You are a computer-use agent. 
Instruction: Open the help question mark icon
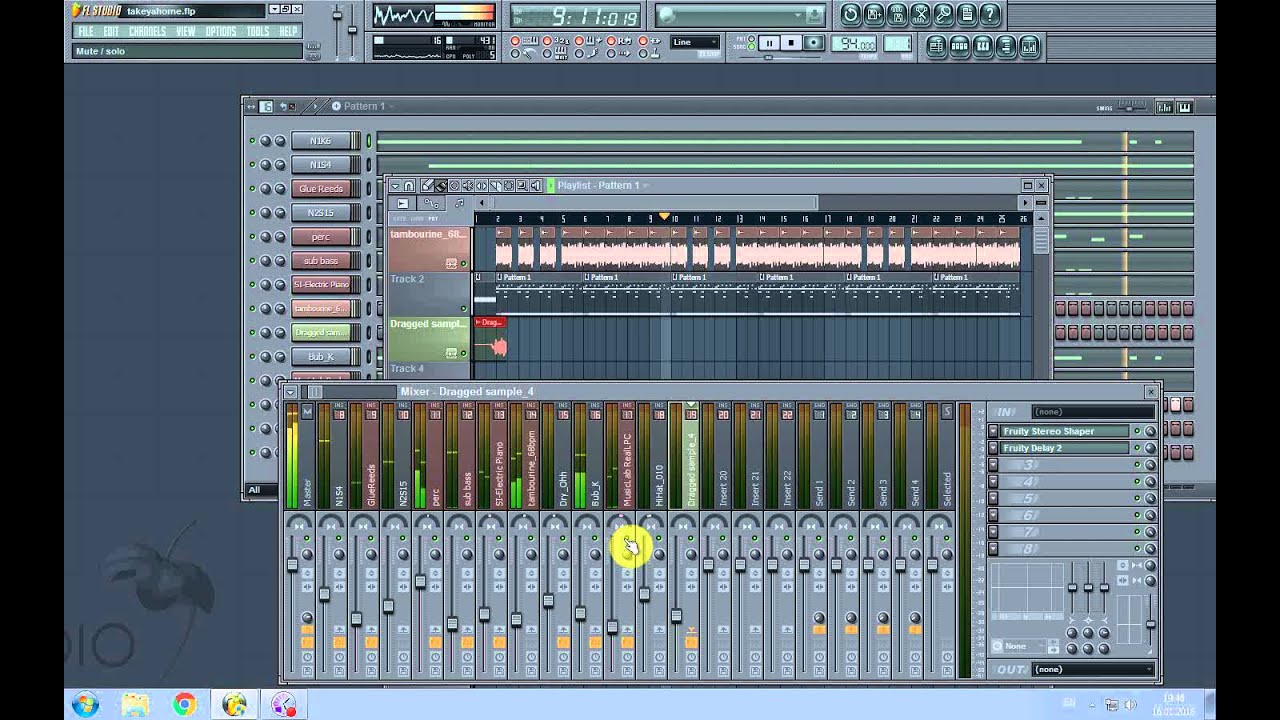coord(989,14)
